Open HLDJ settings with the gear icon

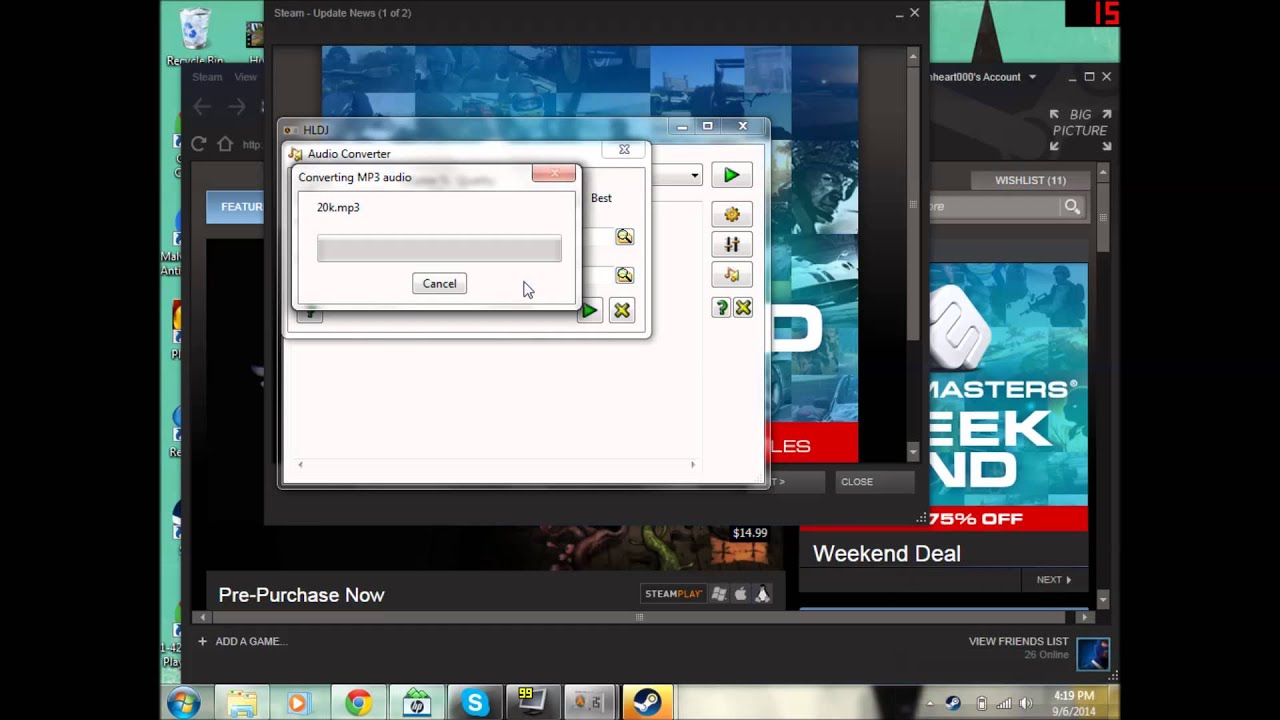[732, 214]
